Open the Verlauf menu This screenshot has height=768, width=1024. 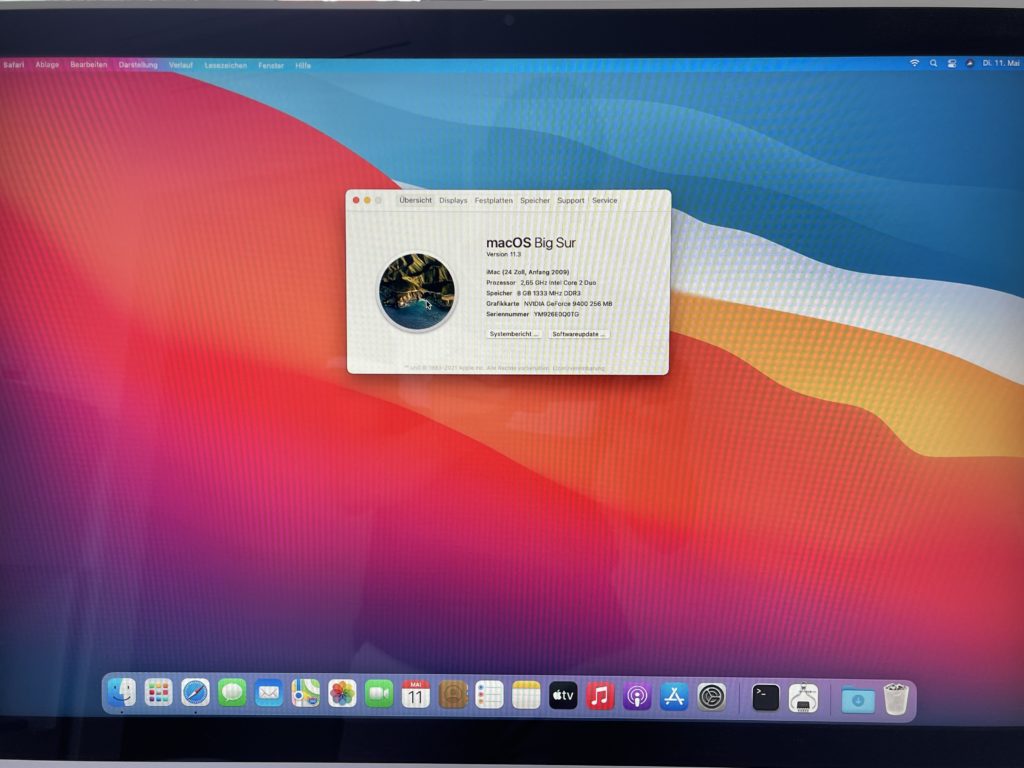tap(181, 65)
